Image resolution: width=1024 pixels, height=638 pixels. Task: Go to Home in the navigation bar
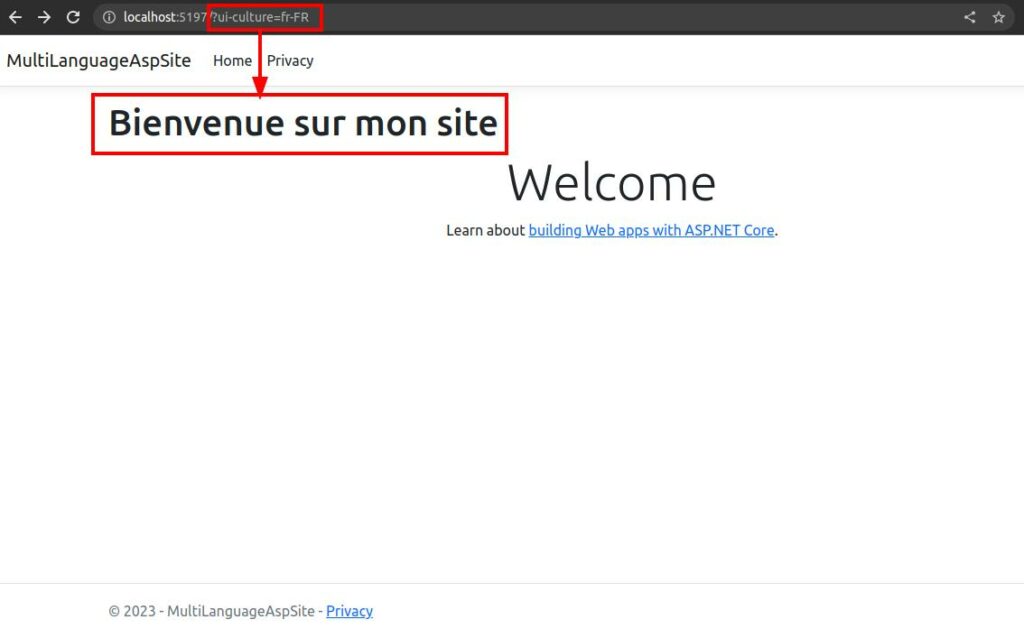[x=232, y=61]
